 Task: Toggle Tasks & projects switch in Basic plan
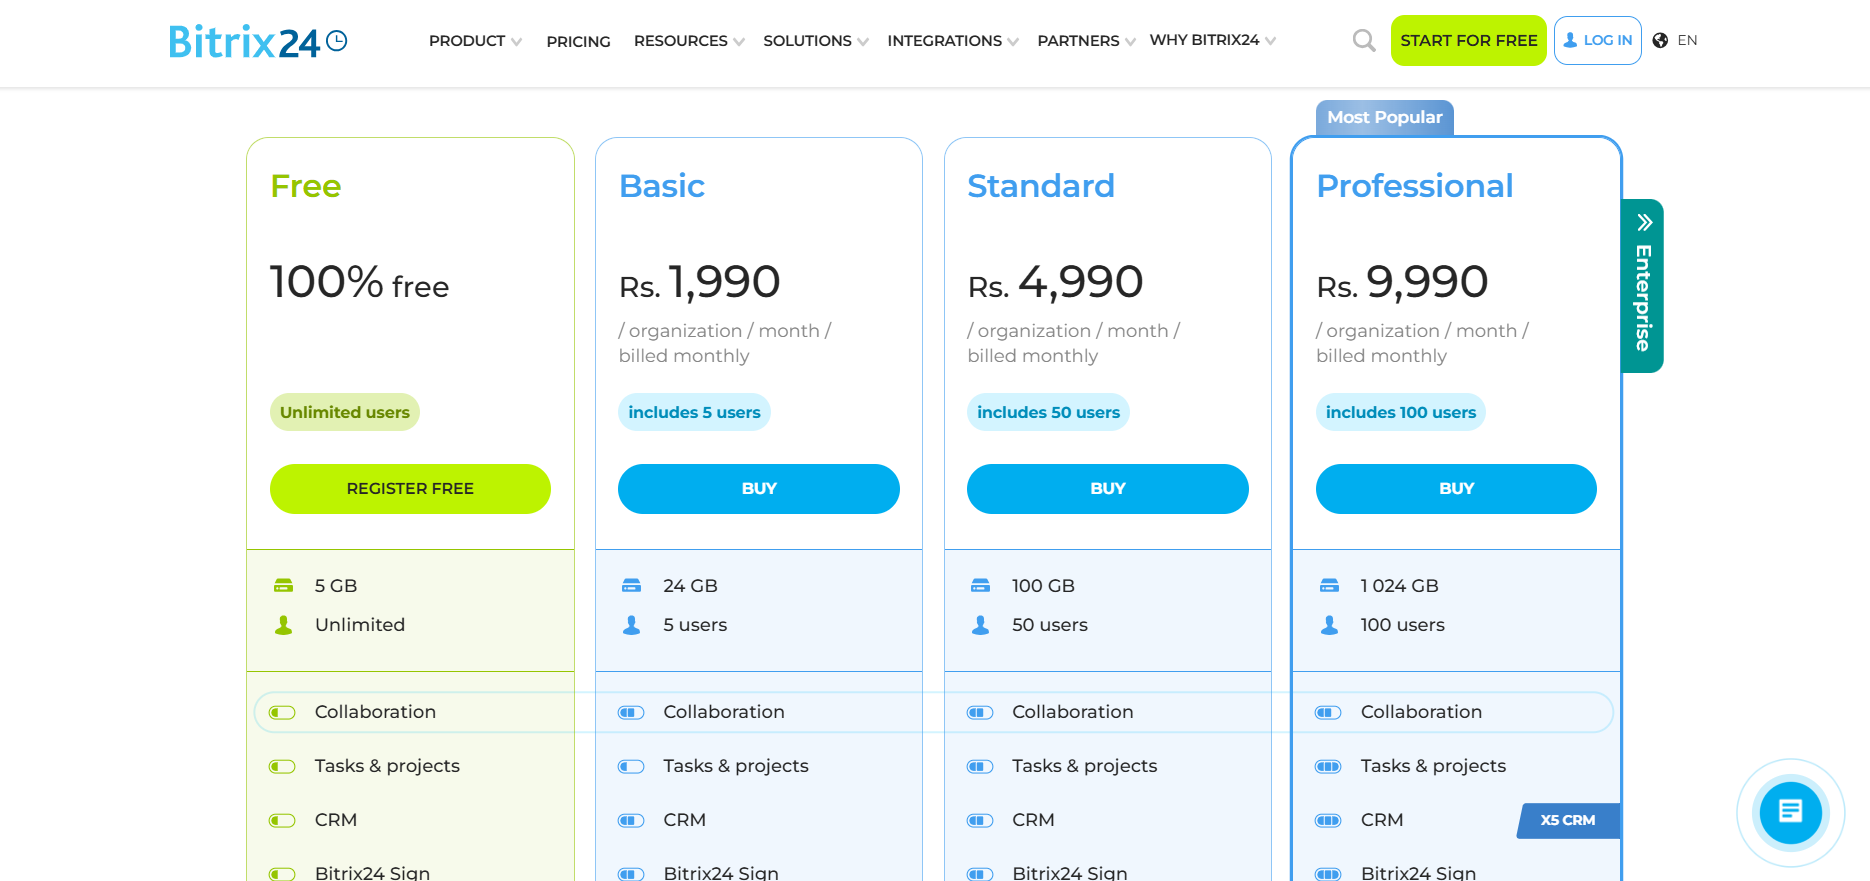tap(631, 766)
